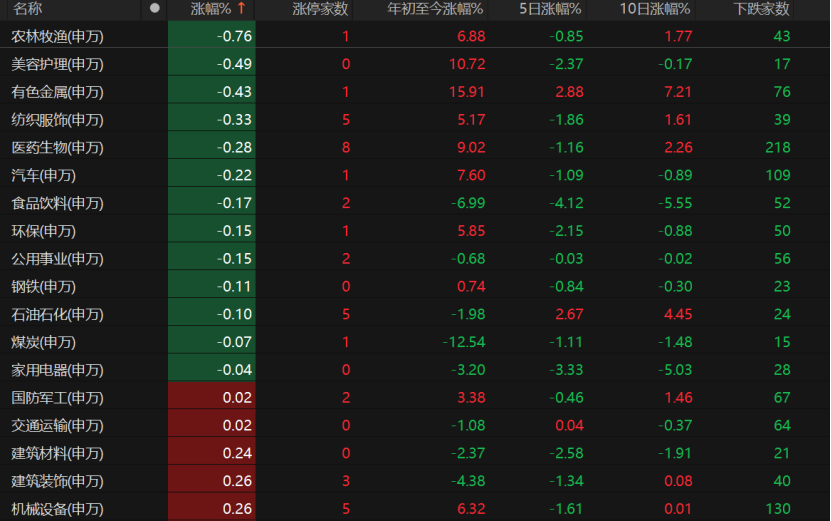The width and height of the screenshot is (831, 521).
Task: Click the 10日涨幅% column header
Action: point(655,9)
